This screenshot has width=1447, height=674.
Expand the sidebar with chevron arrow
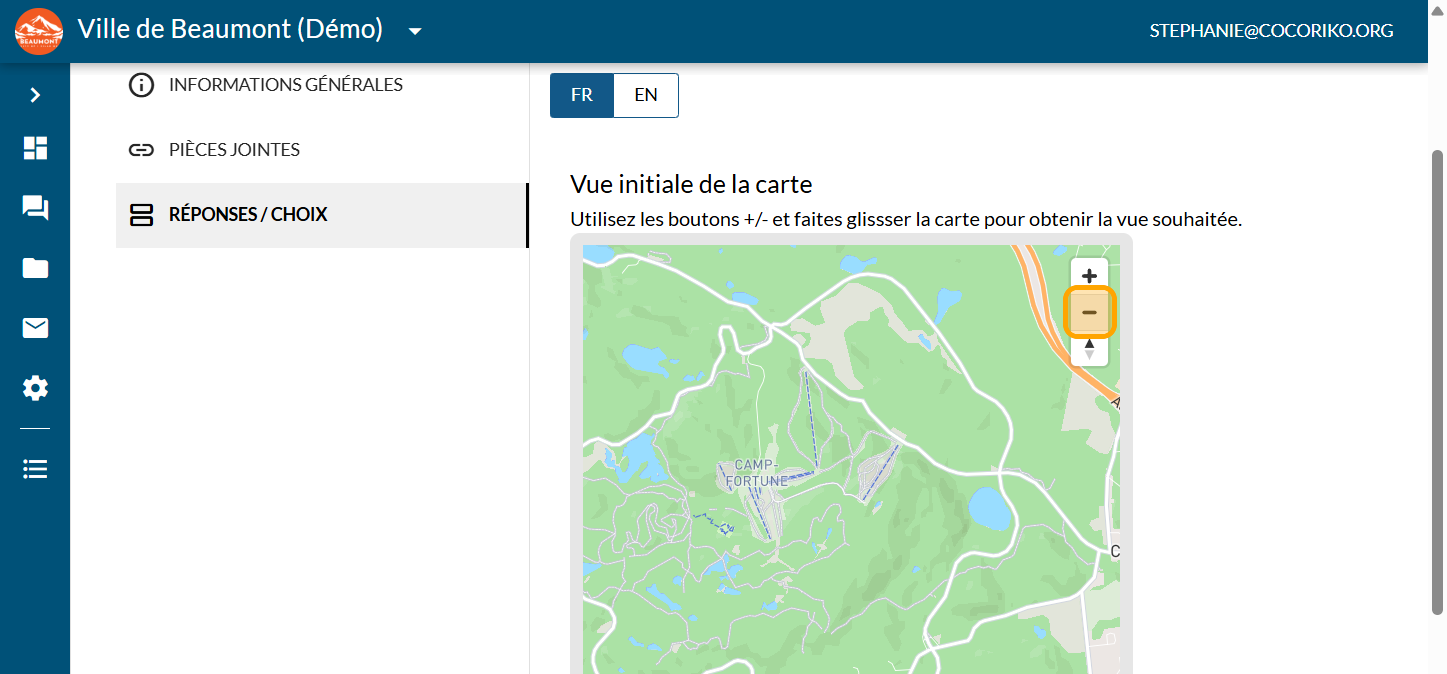click(35, 95)
